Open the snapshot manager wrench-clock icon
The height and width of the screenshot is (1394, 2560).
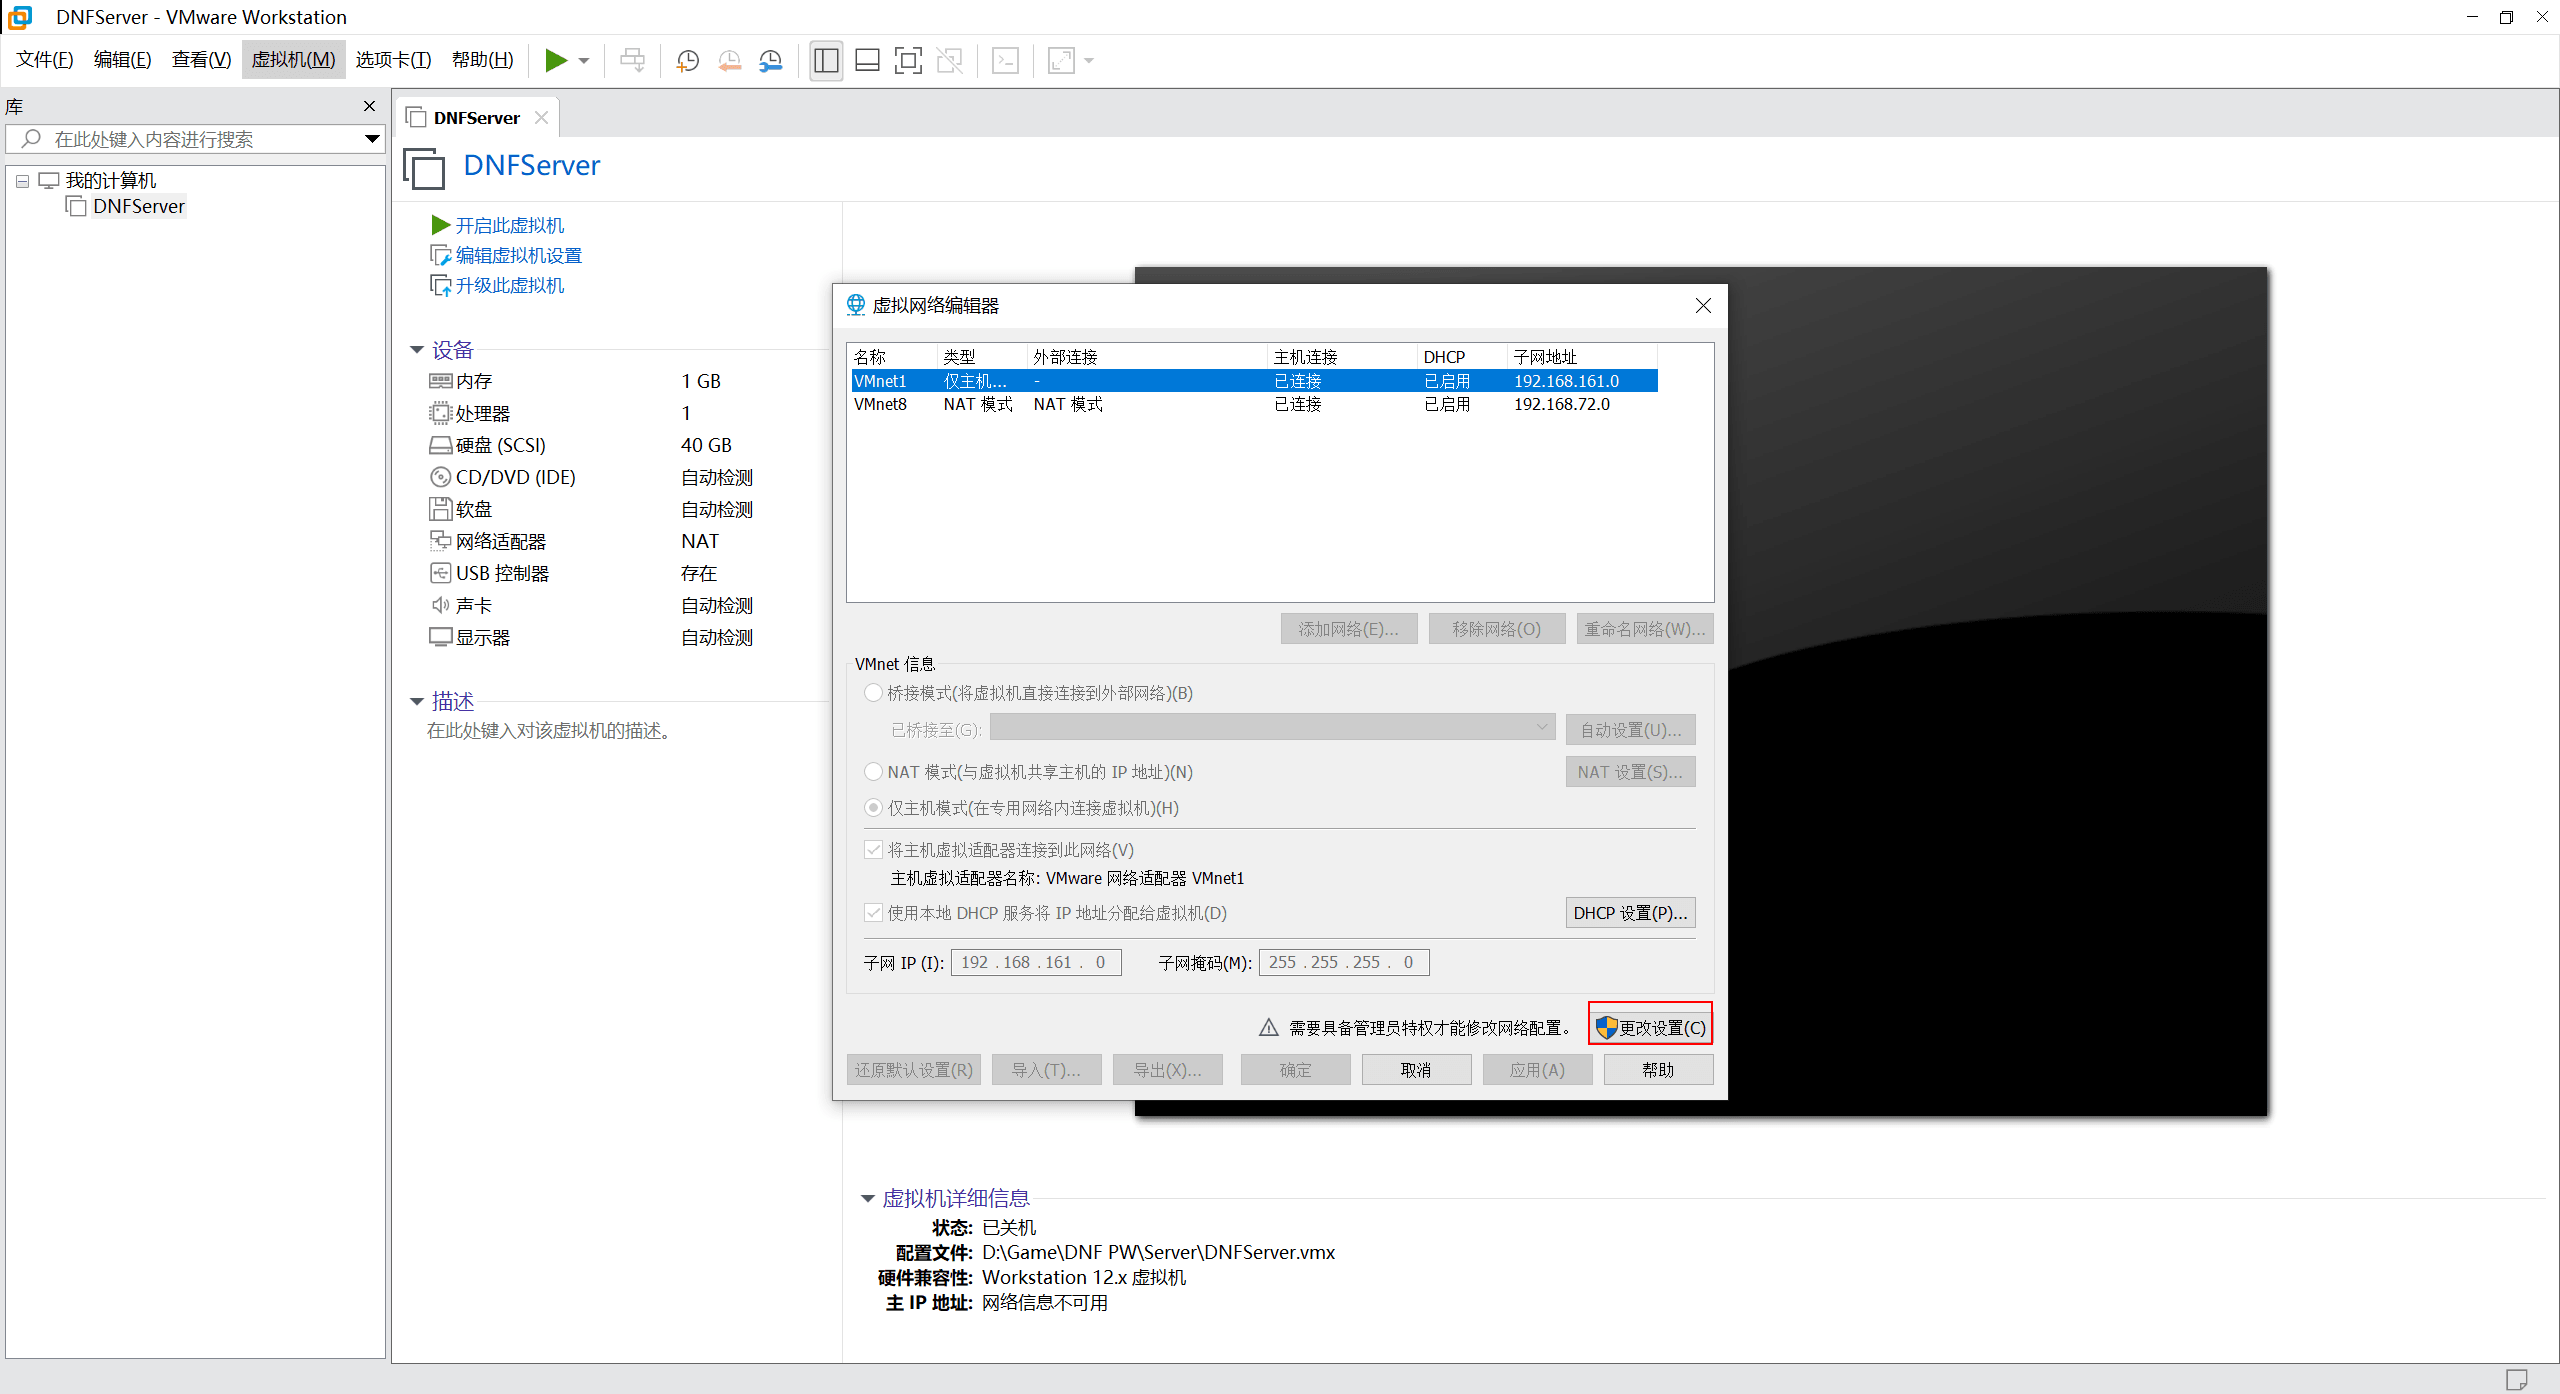point(770,61)
